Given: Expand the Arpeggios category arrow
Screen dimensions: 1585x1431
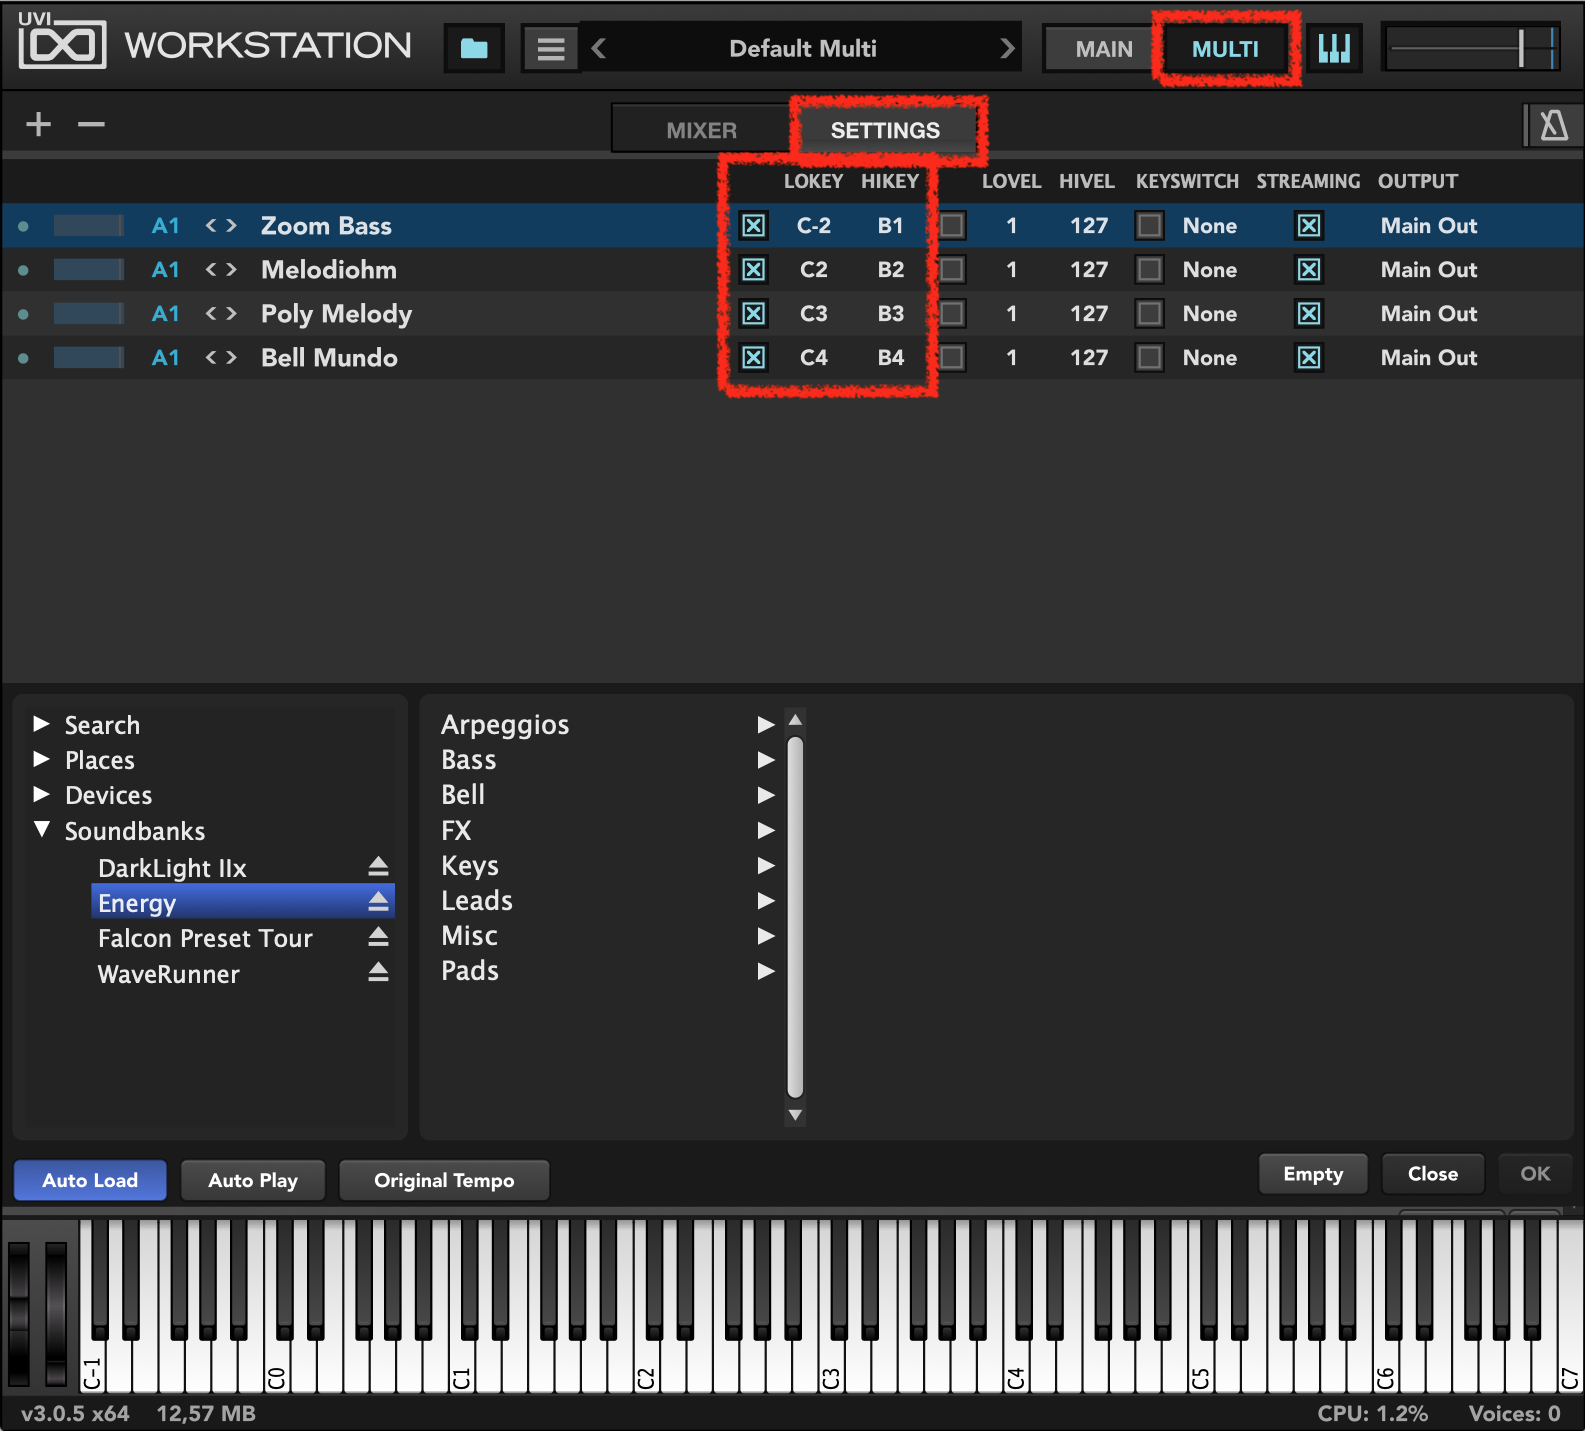Looking at the screenshot, I should (x=766, y=724).
